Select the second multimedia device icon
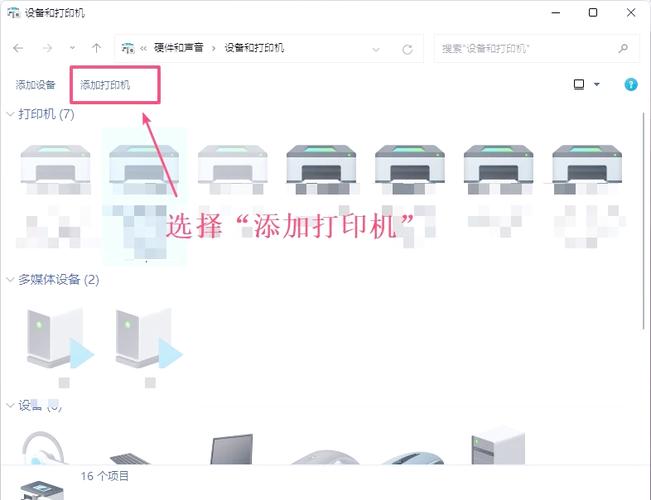651x500 pixels. 149,338
